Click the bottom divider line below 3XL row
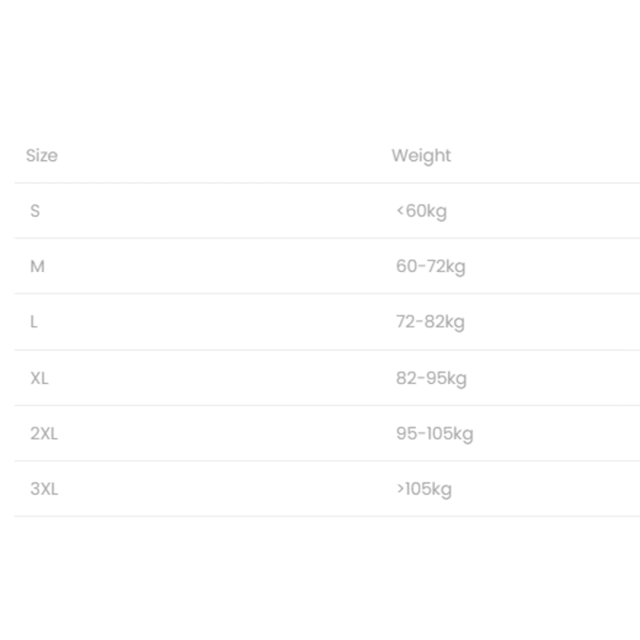The height and width of the screenshot is (640, 640). (x=320, y=516)
